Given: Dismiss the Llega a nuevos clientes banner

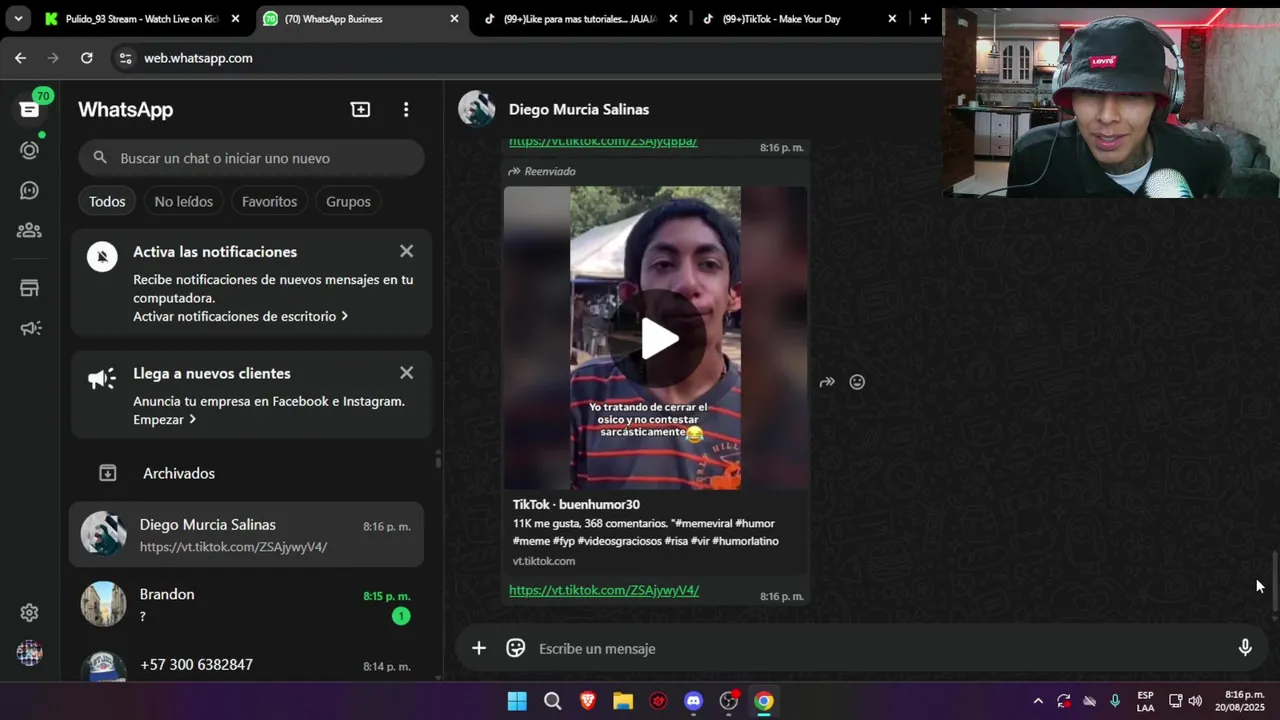Looking at the screenshot, I should (406, 372).
